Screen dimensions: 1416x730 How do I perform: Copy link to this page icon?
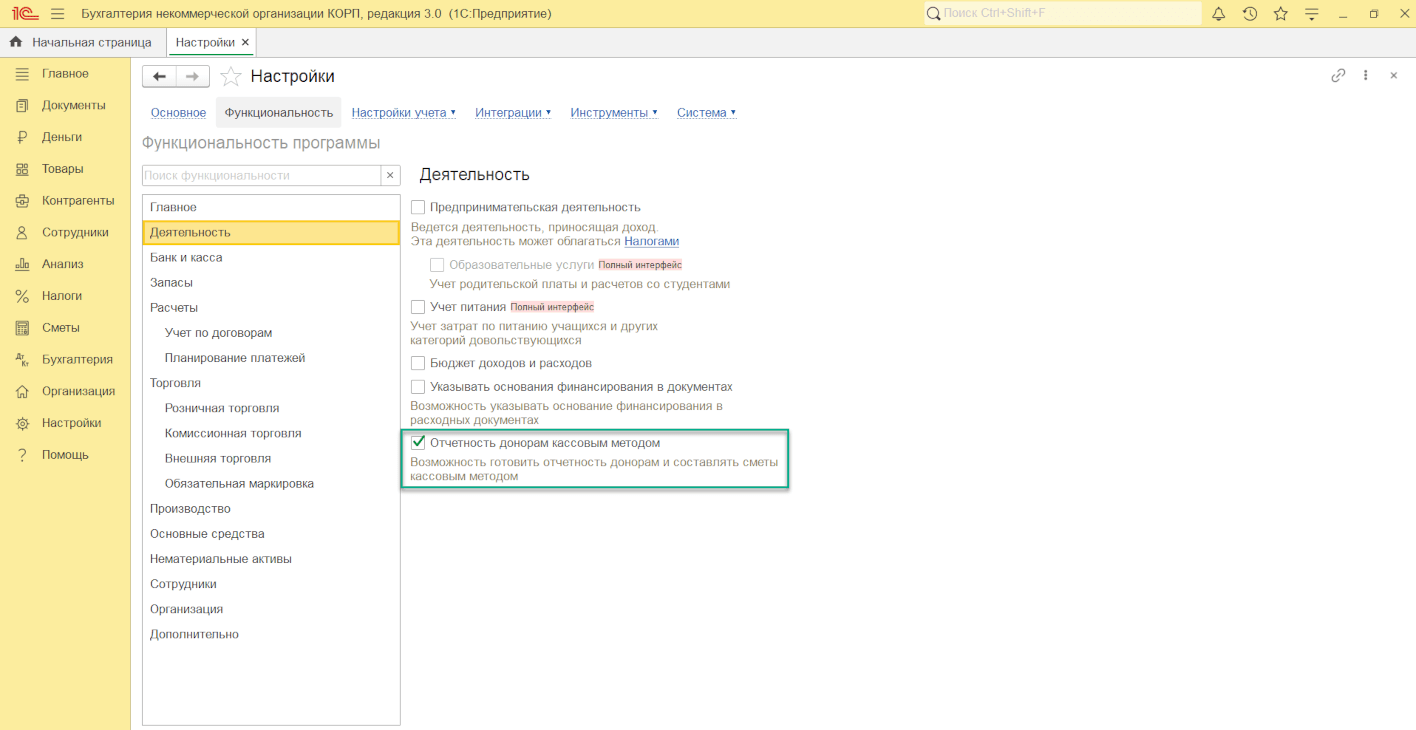[1338, 75]
